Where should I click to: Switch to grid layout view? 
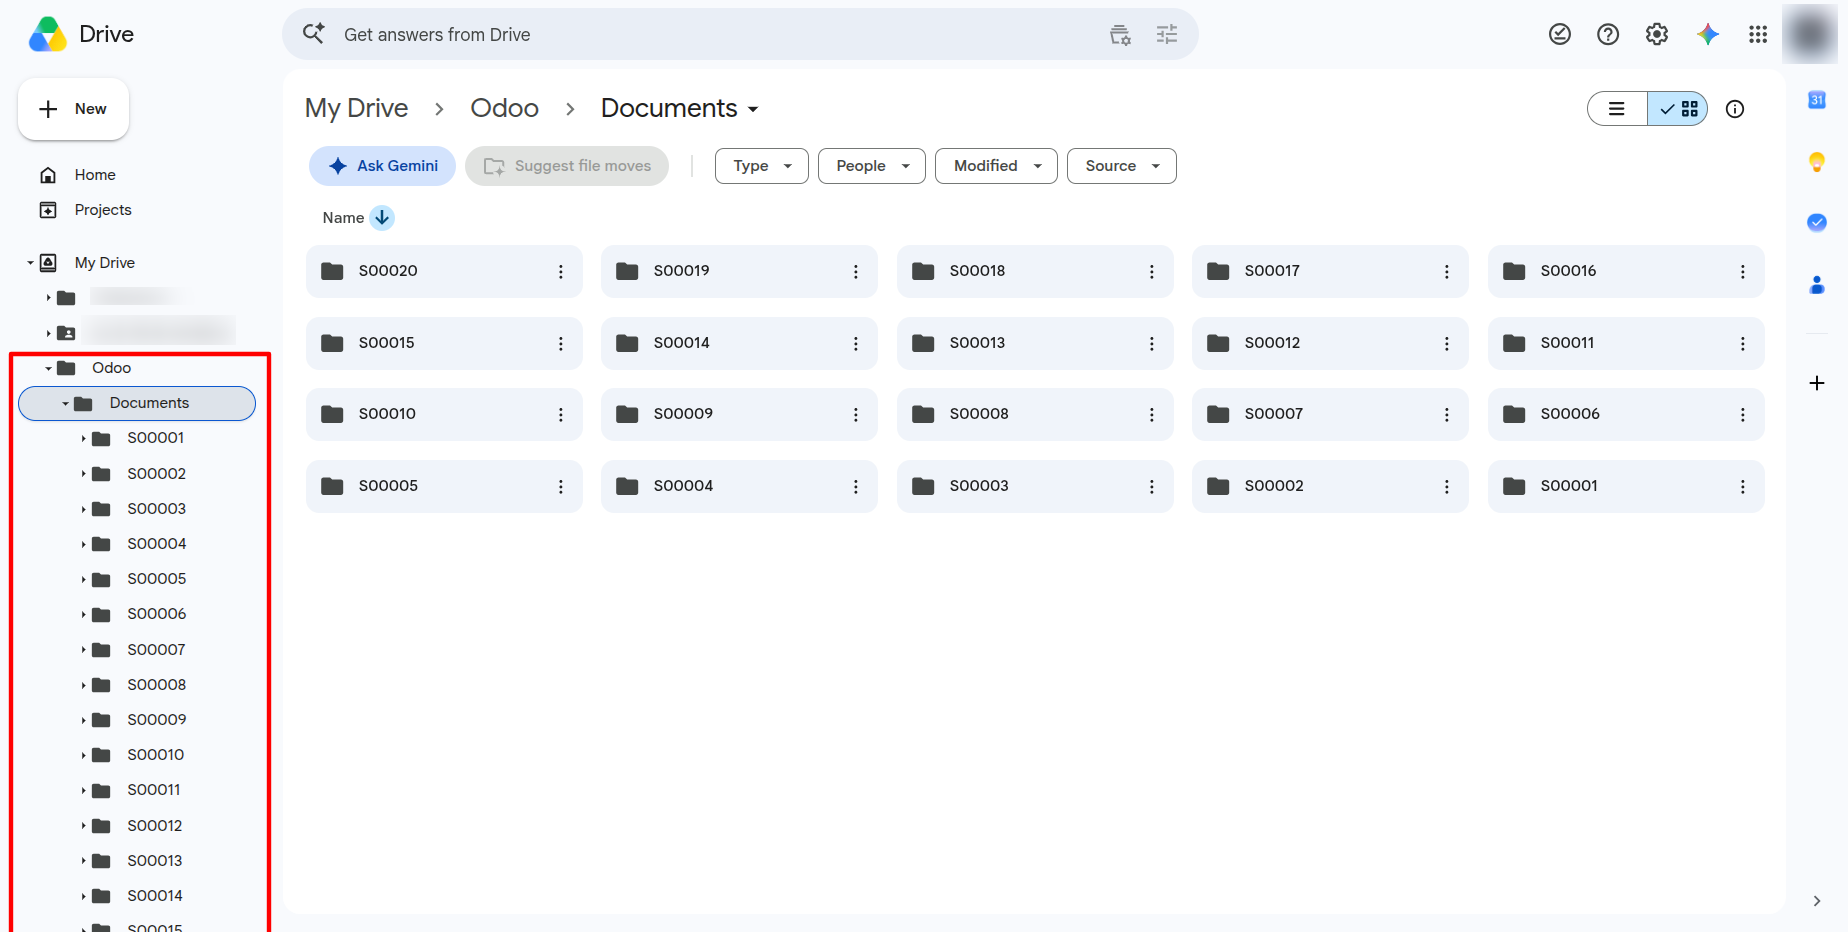[x=1678, y=109]
